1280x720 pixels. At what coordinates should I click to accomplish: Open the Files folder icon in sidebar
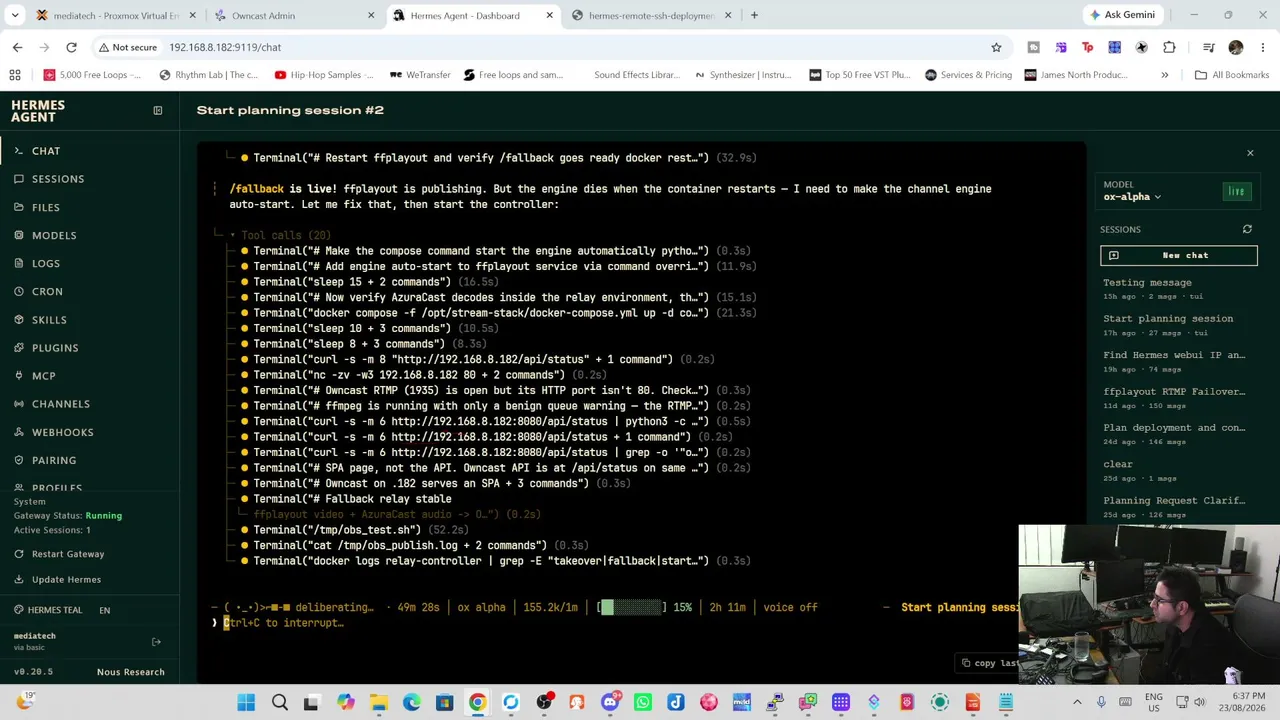pos(19,207)
